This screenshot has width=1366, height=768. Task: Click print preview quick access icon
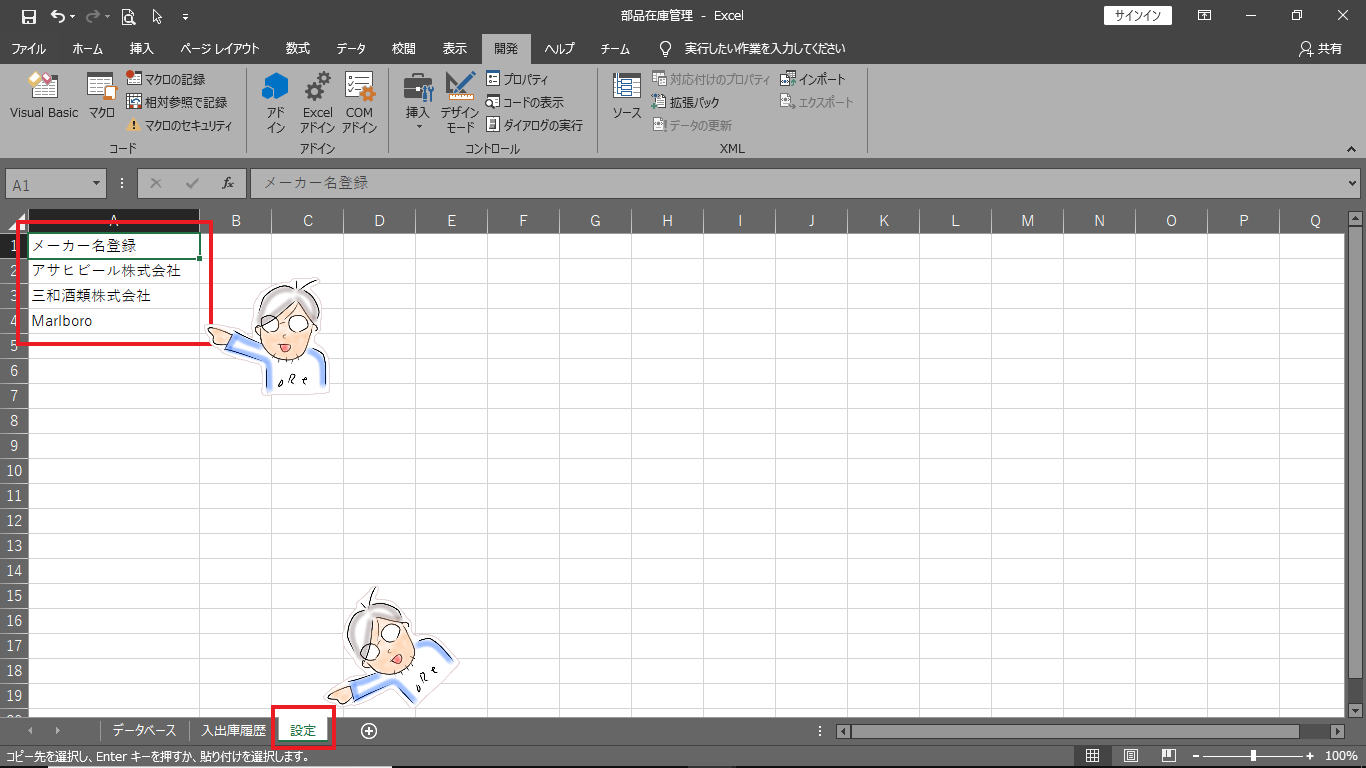coord(128,16)
